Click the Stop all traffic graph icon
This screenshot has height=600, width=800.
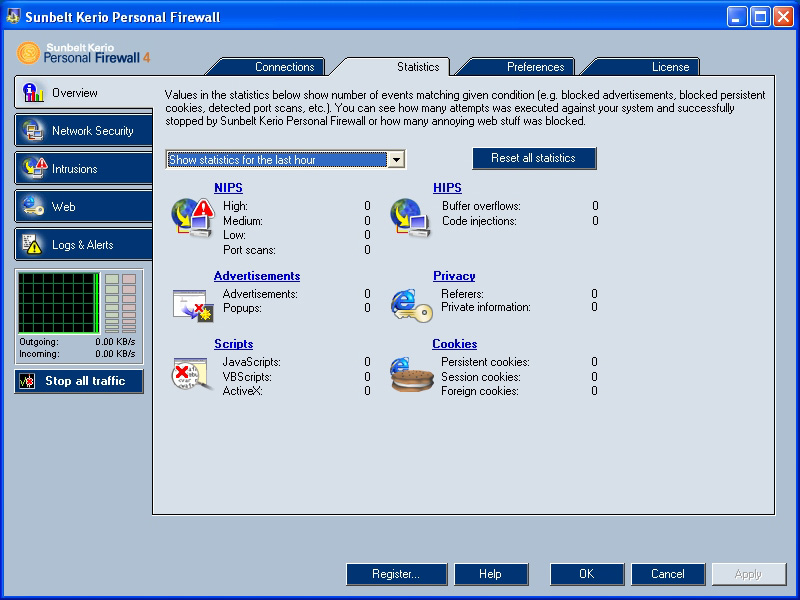pyautogui.click(x=27, y=381)
